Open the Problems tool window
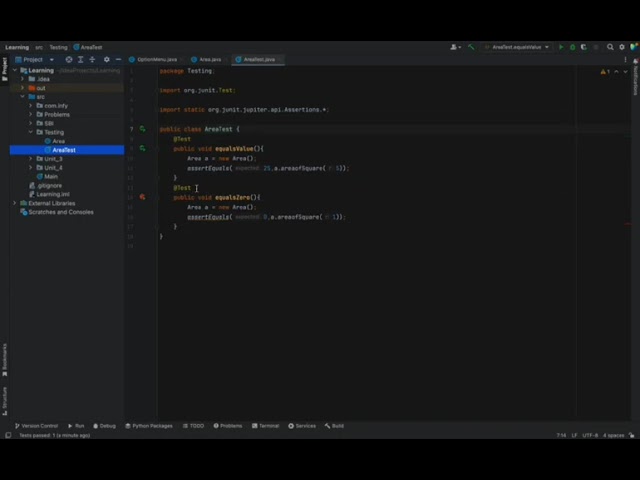Image resolution: width=640 pixels, height=480 pixels. [x=228, y=426]
